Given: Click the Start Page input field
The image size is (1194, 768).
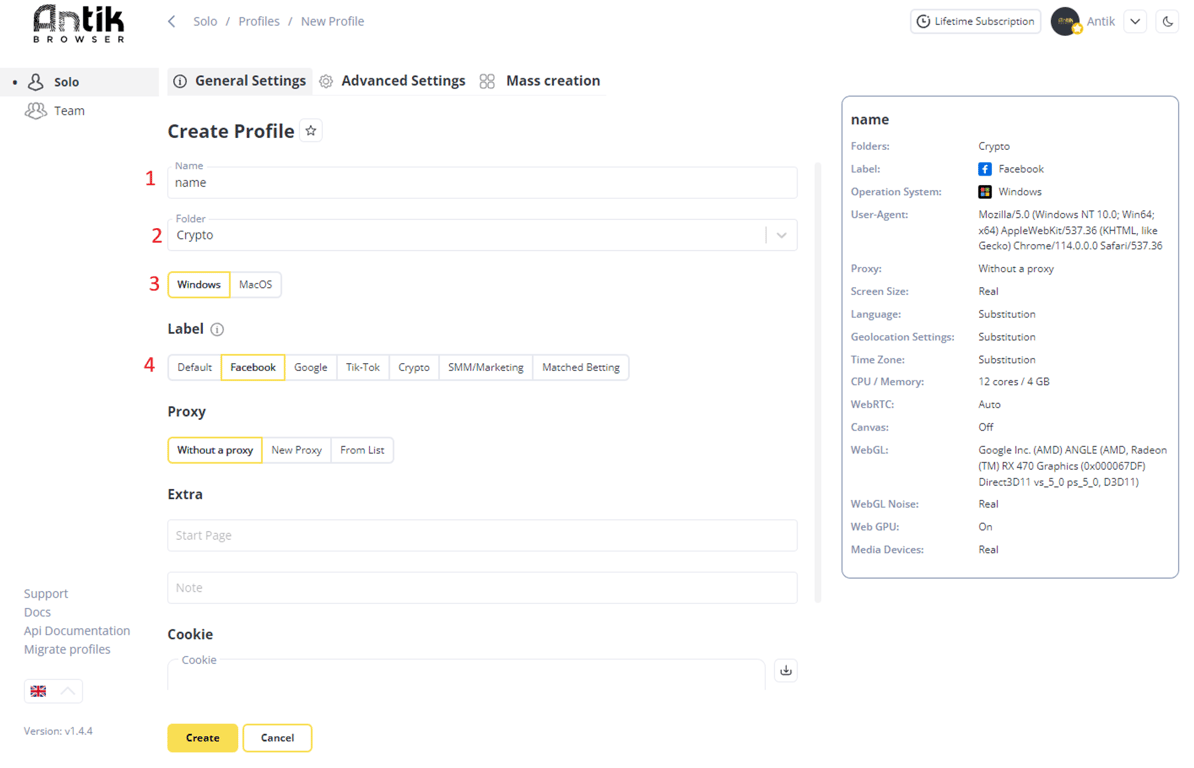Looking at the screenshot, I should 482,536.
